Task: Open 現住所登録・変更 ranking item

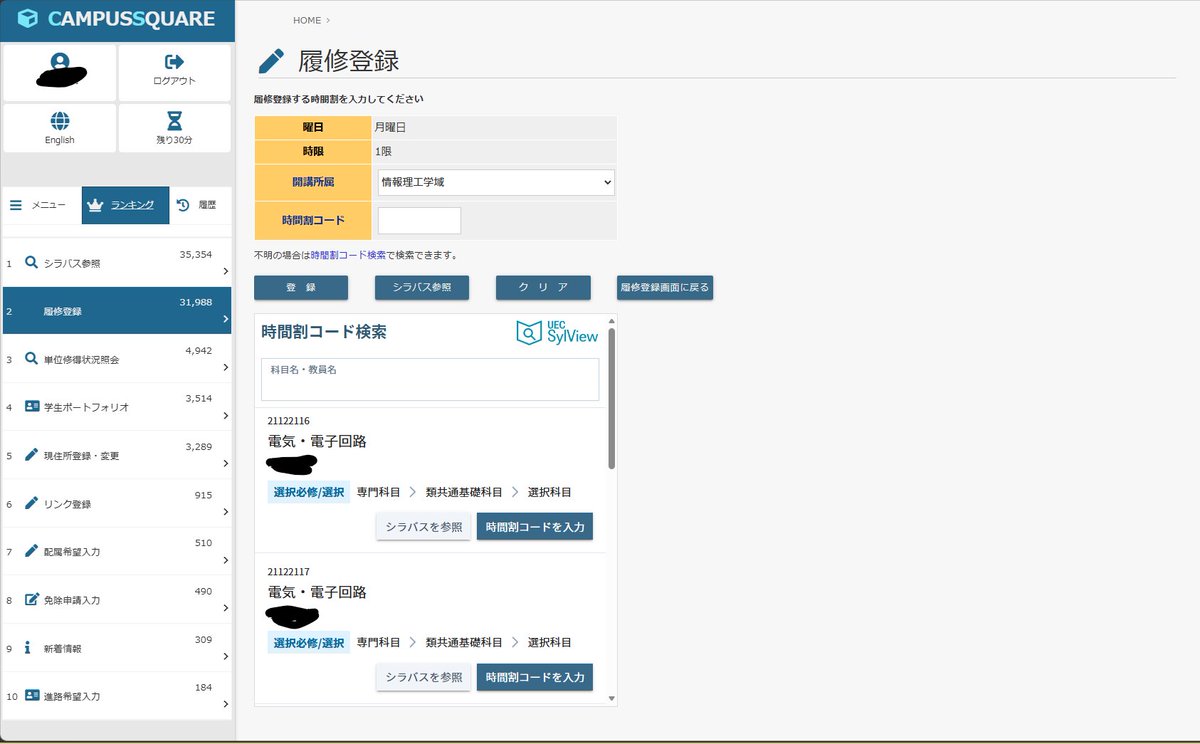Action: [x=117, y=455]
